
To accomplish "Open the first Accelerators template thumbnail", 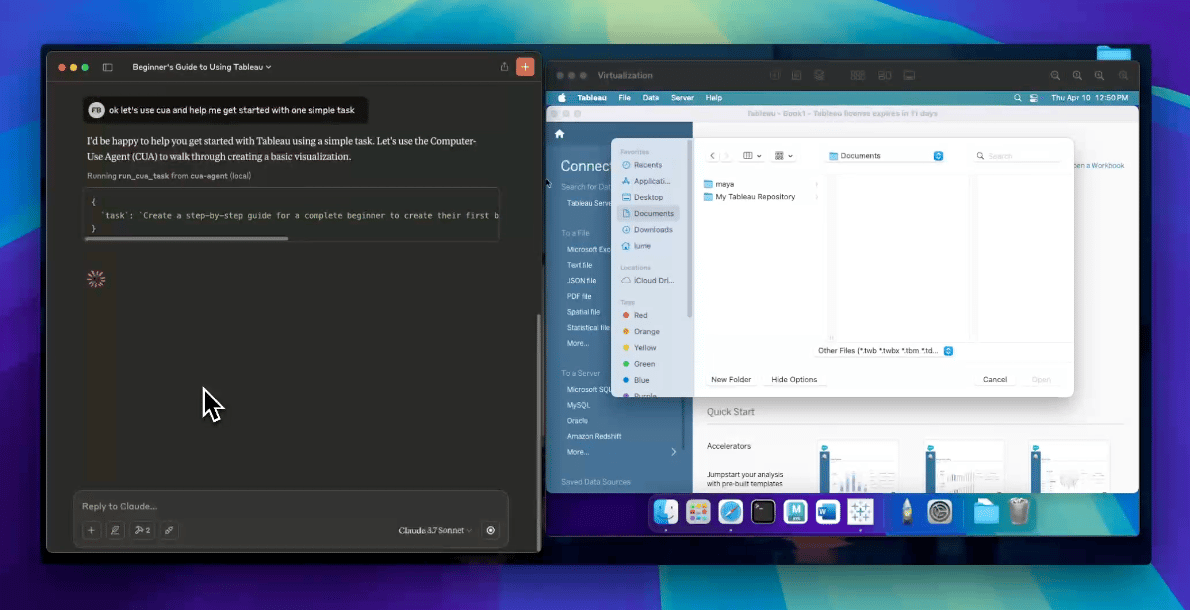I will click(x=858, y=467).
